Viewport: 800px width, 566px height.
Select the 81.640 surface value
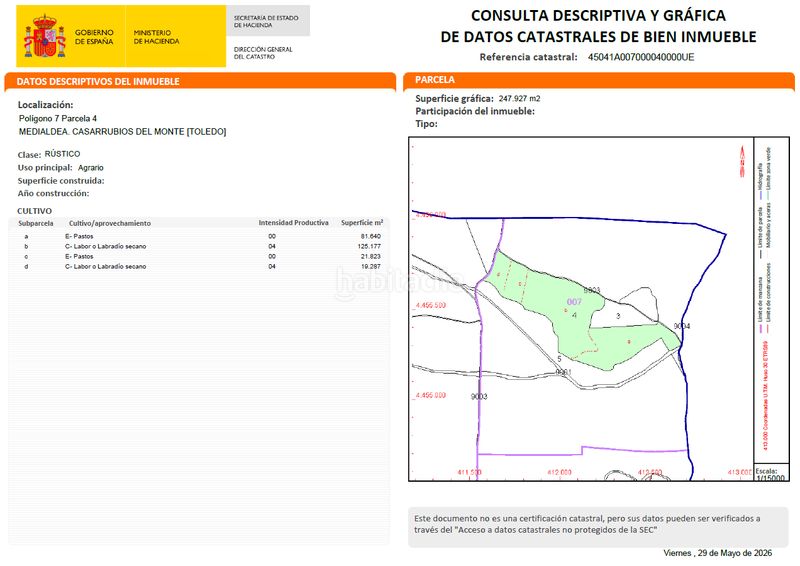(370, 236)
